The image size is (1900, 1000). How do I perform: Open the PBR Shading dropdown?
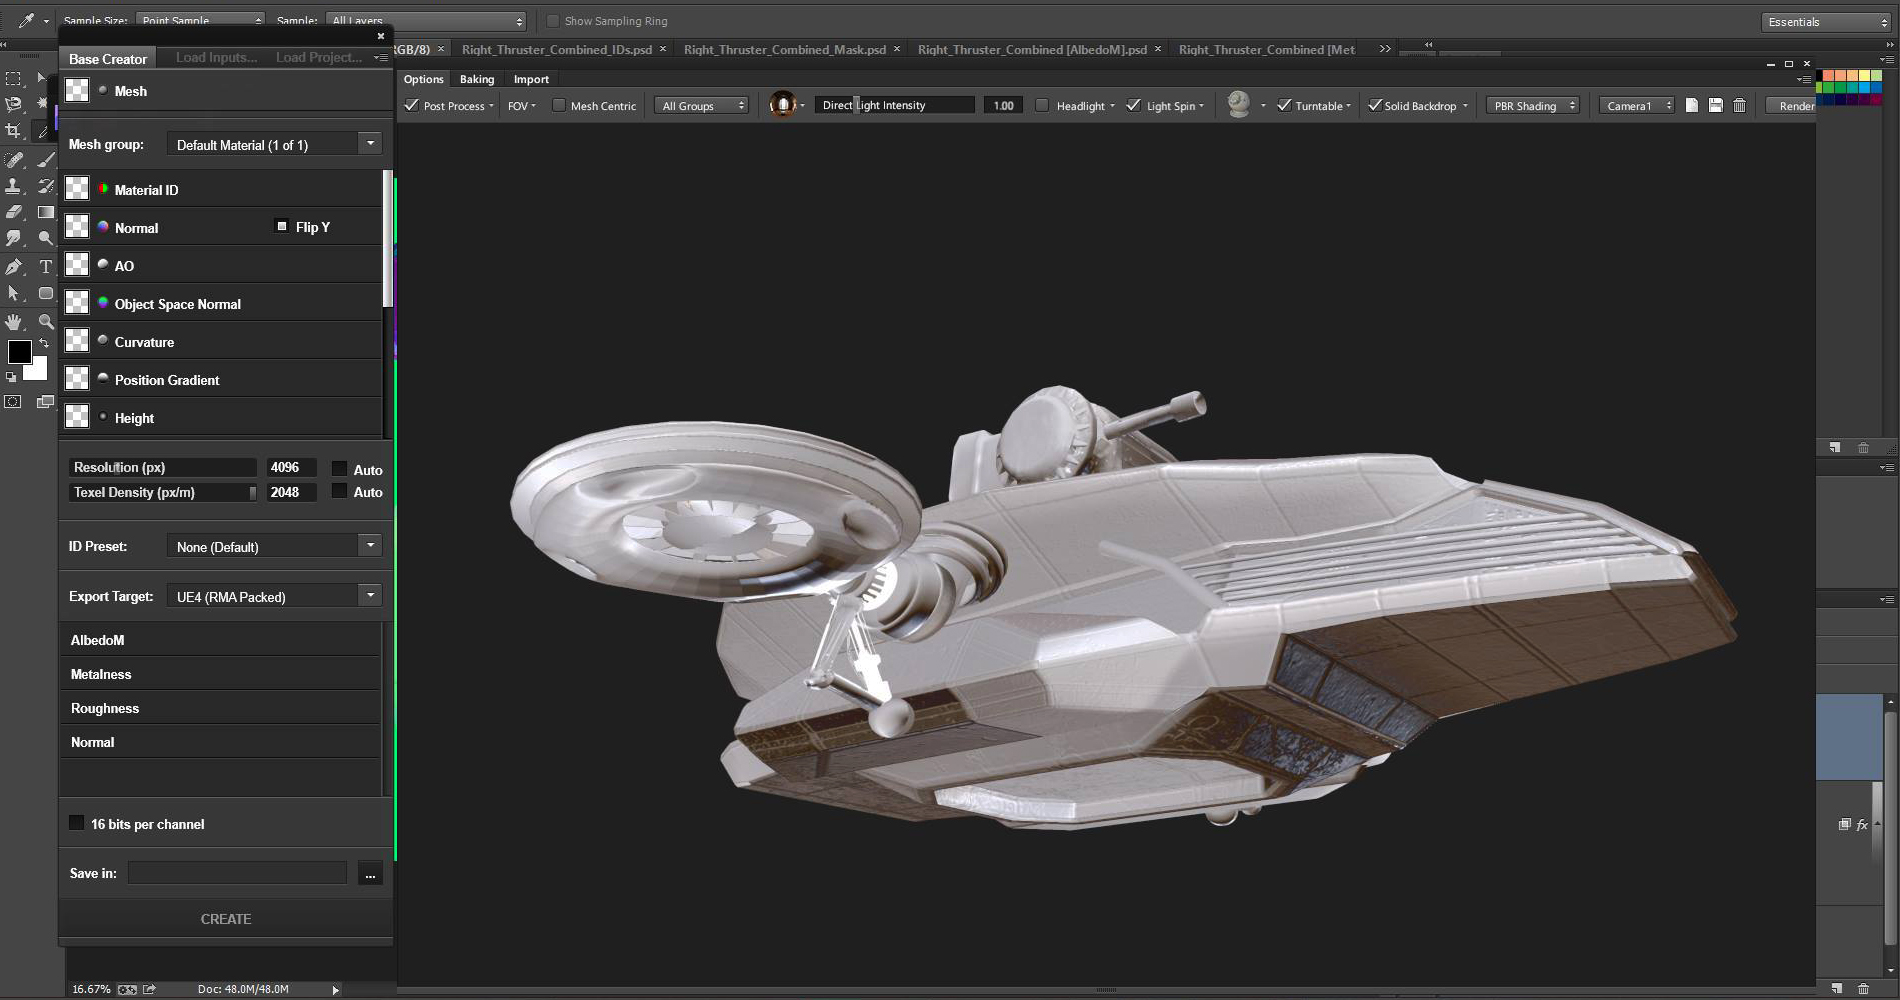coord(1533,105)
